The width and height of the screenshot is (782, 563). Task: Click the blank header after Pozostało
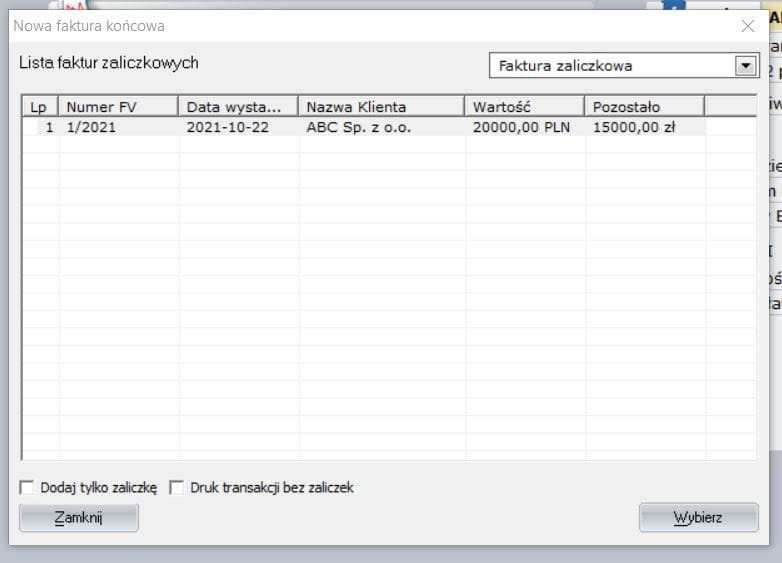pyautogui.click(x=730, y=107)
